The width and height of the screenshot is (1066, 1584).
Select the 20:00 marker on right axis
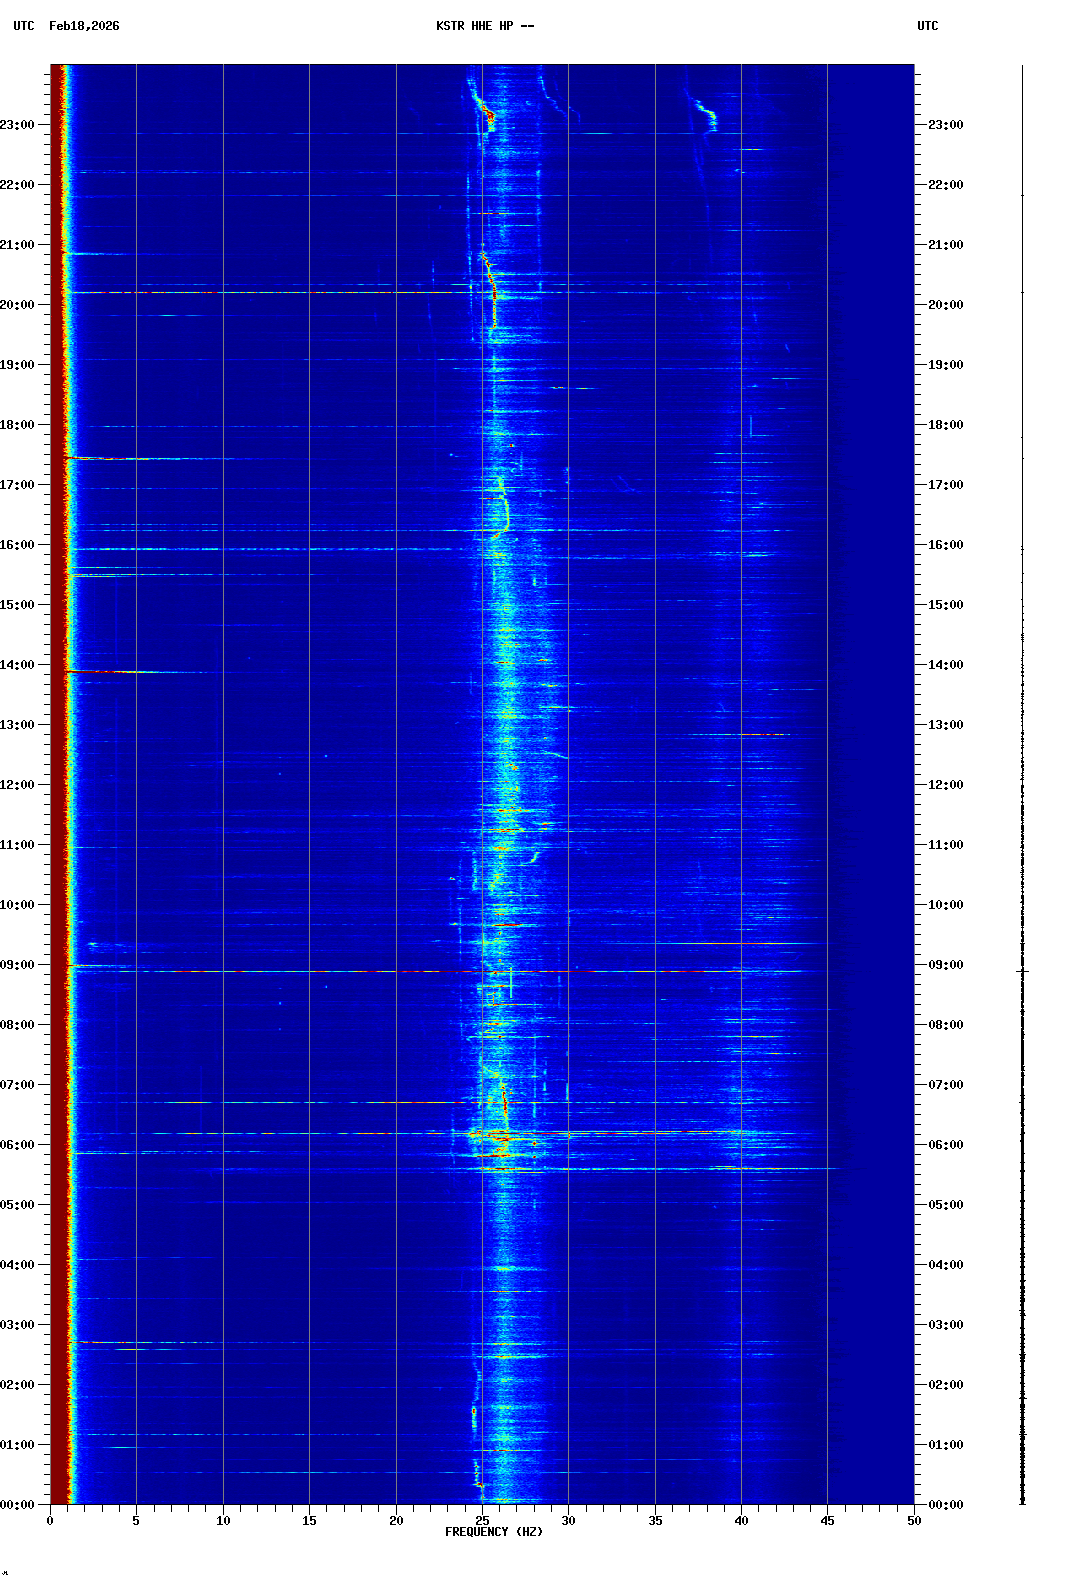coord(945,305)
